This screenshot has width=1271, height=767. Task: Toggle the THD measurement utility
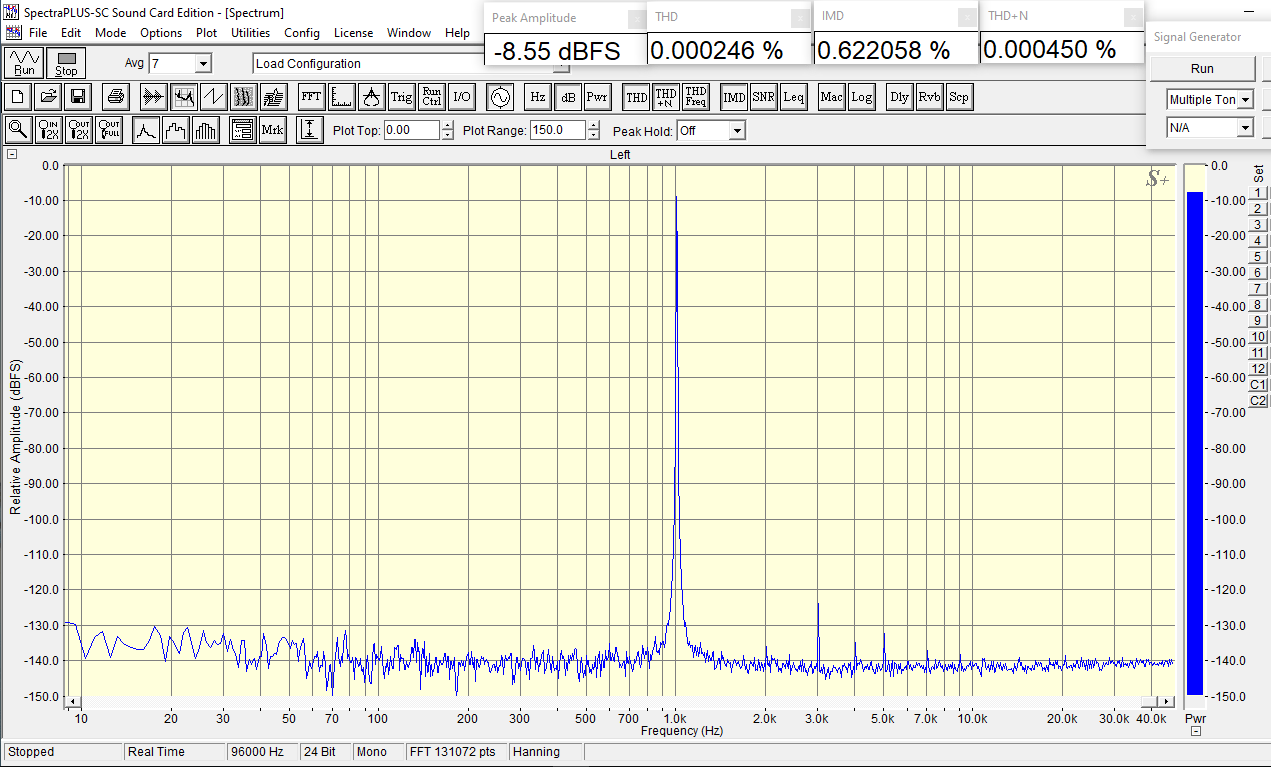(636, 97)
